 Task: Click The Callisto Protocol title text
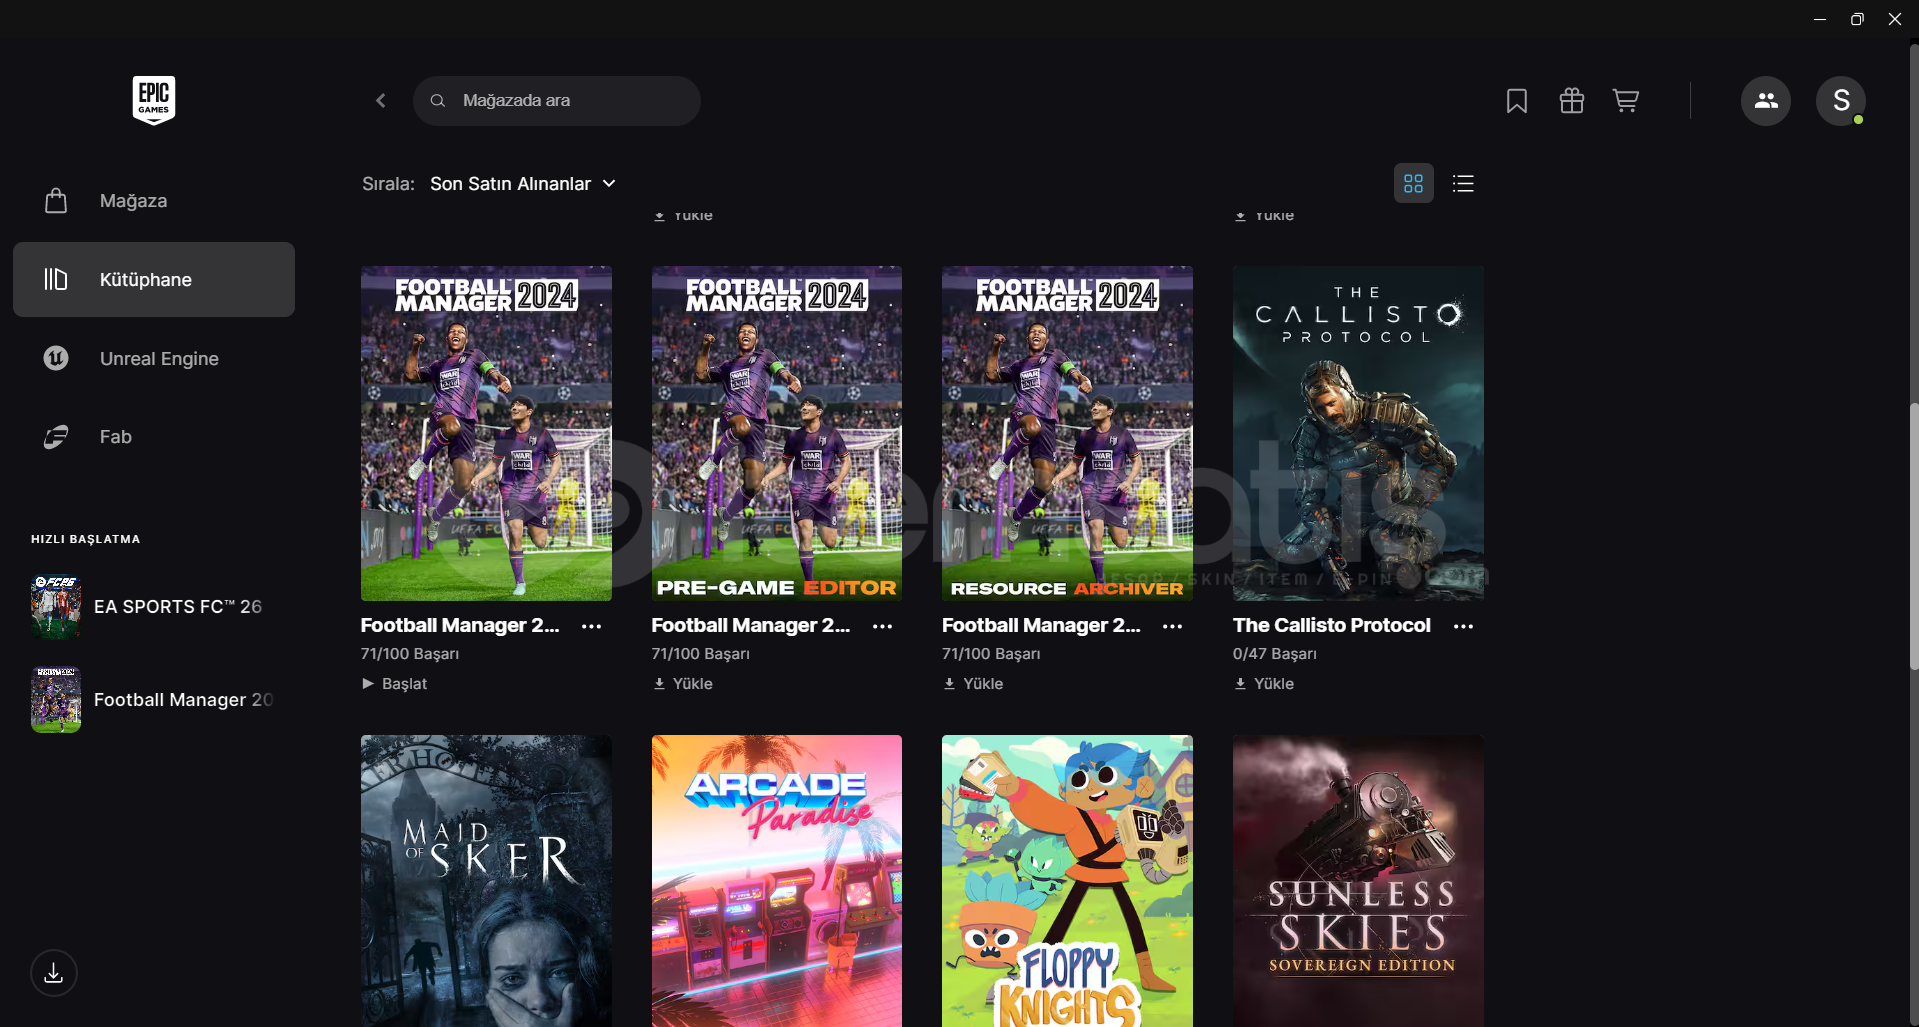(x=1332, y=625)
